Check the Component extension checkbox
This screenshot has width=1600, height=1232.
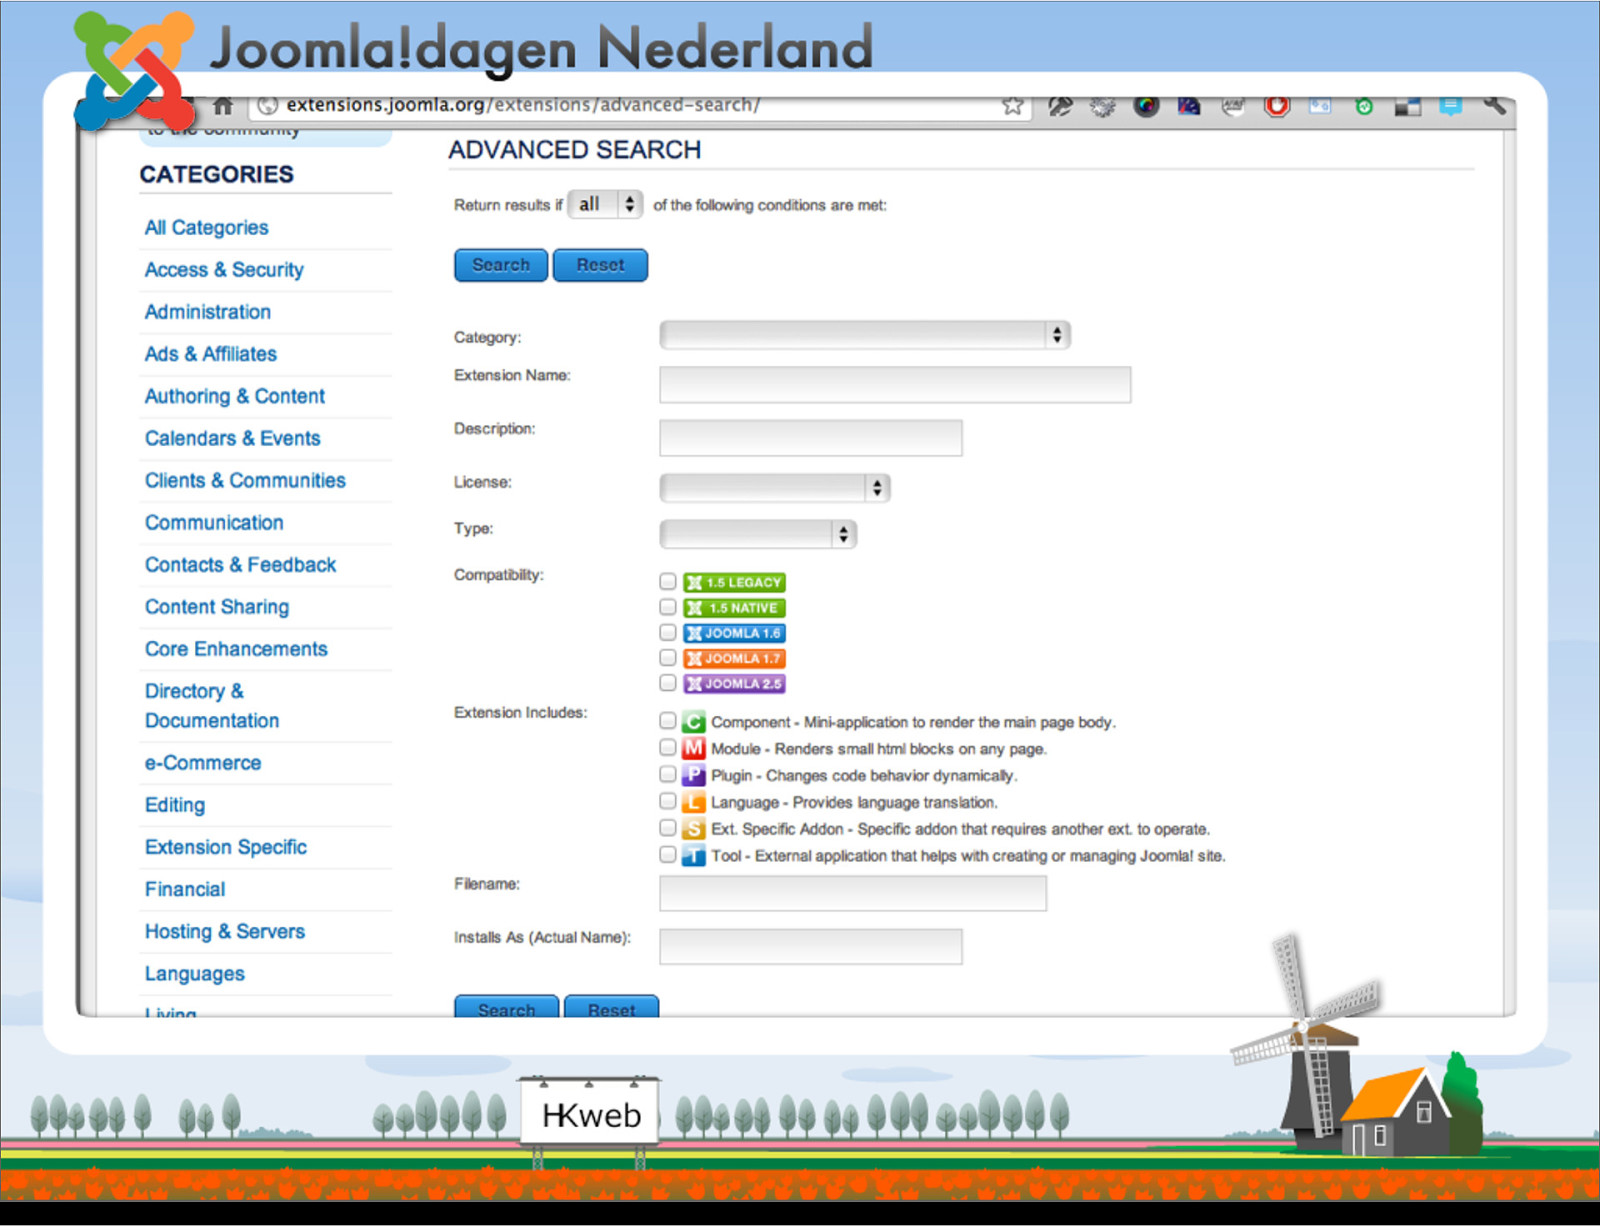668,720
